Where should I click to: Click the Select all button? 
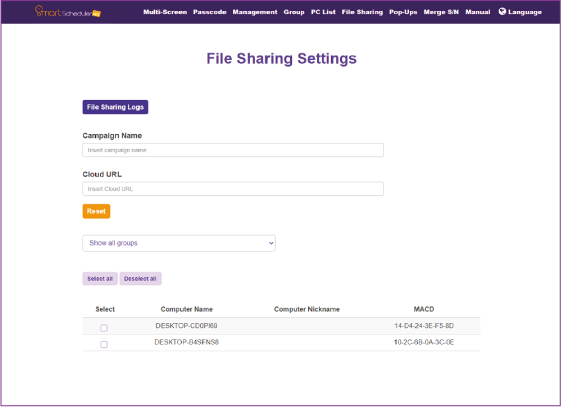pyautogui.click(x=100, y=279)
